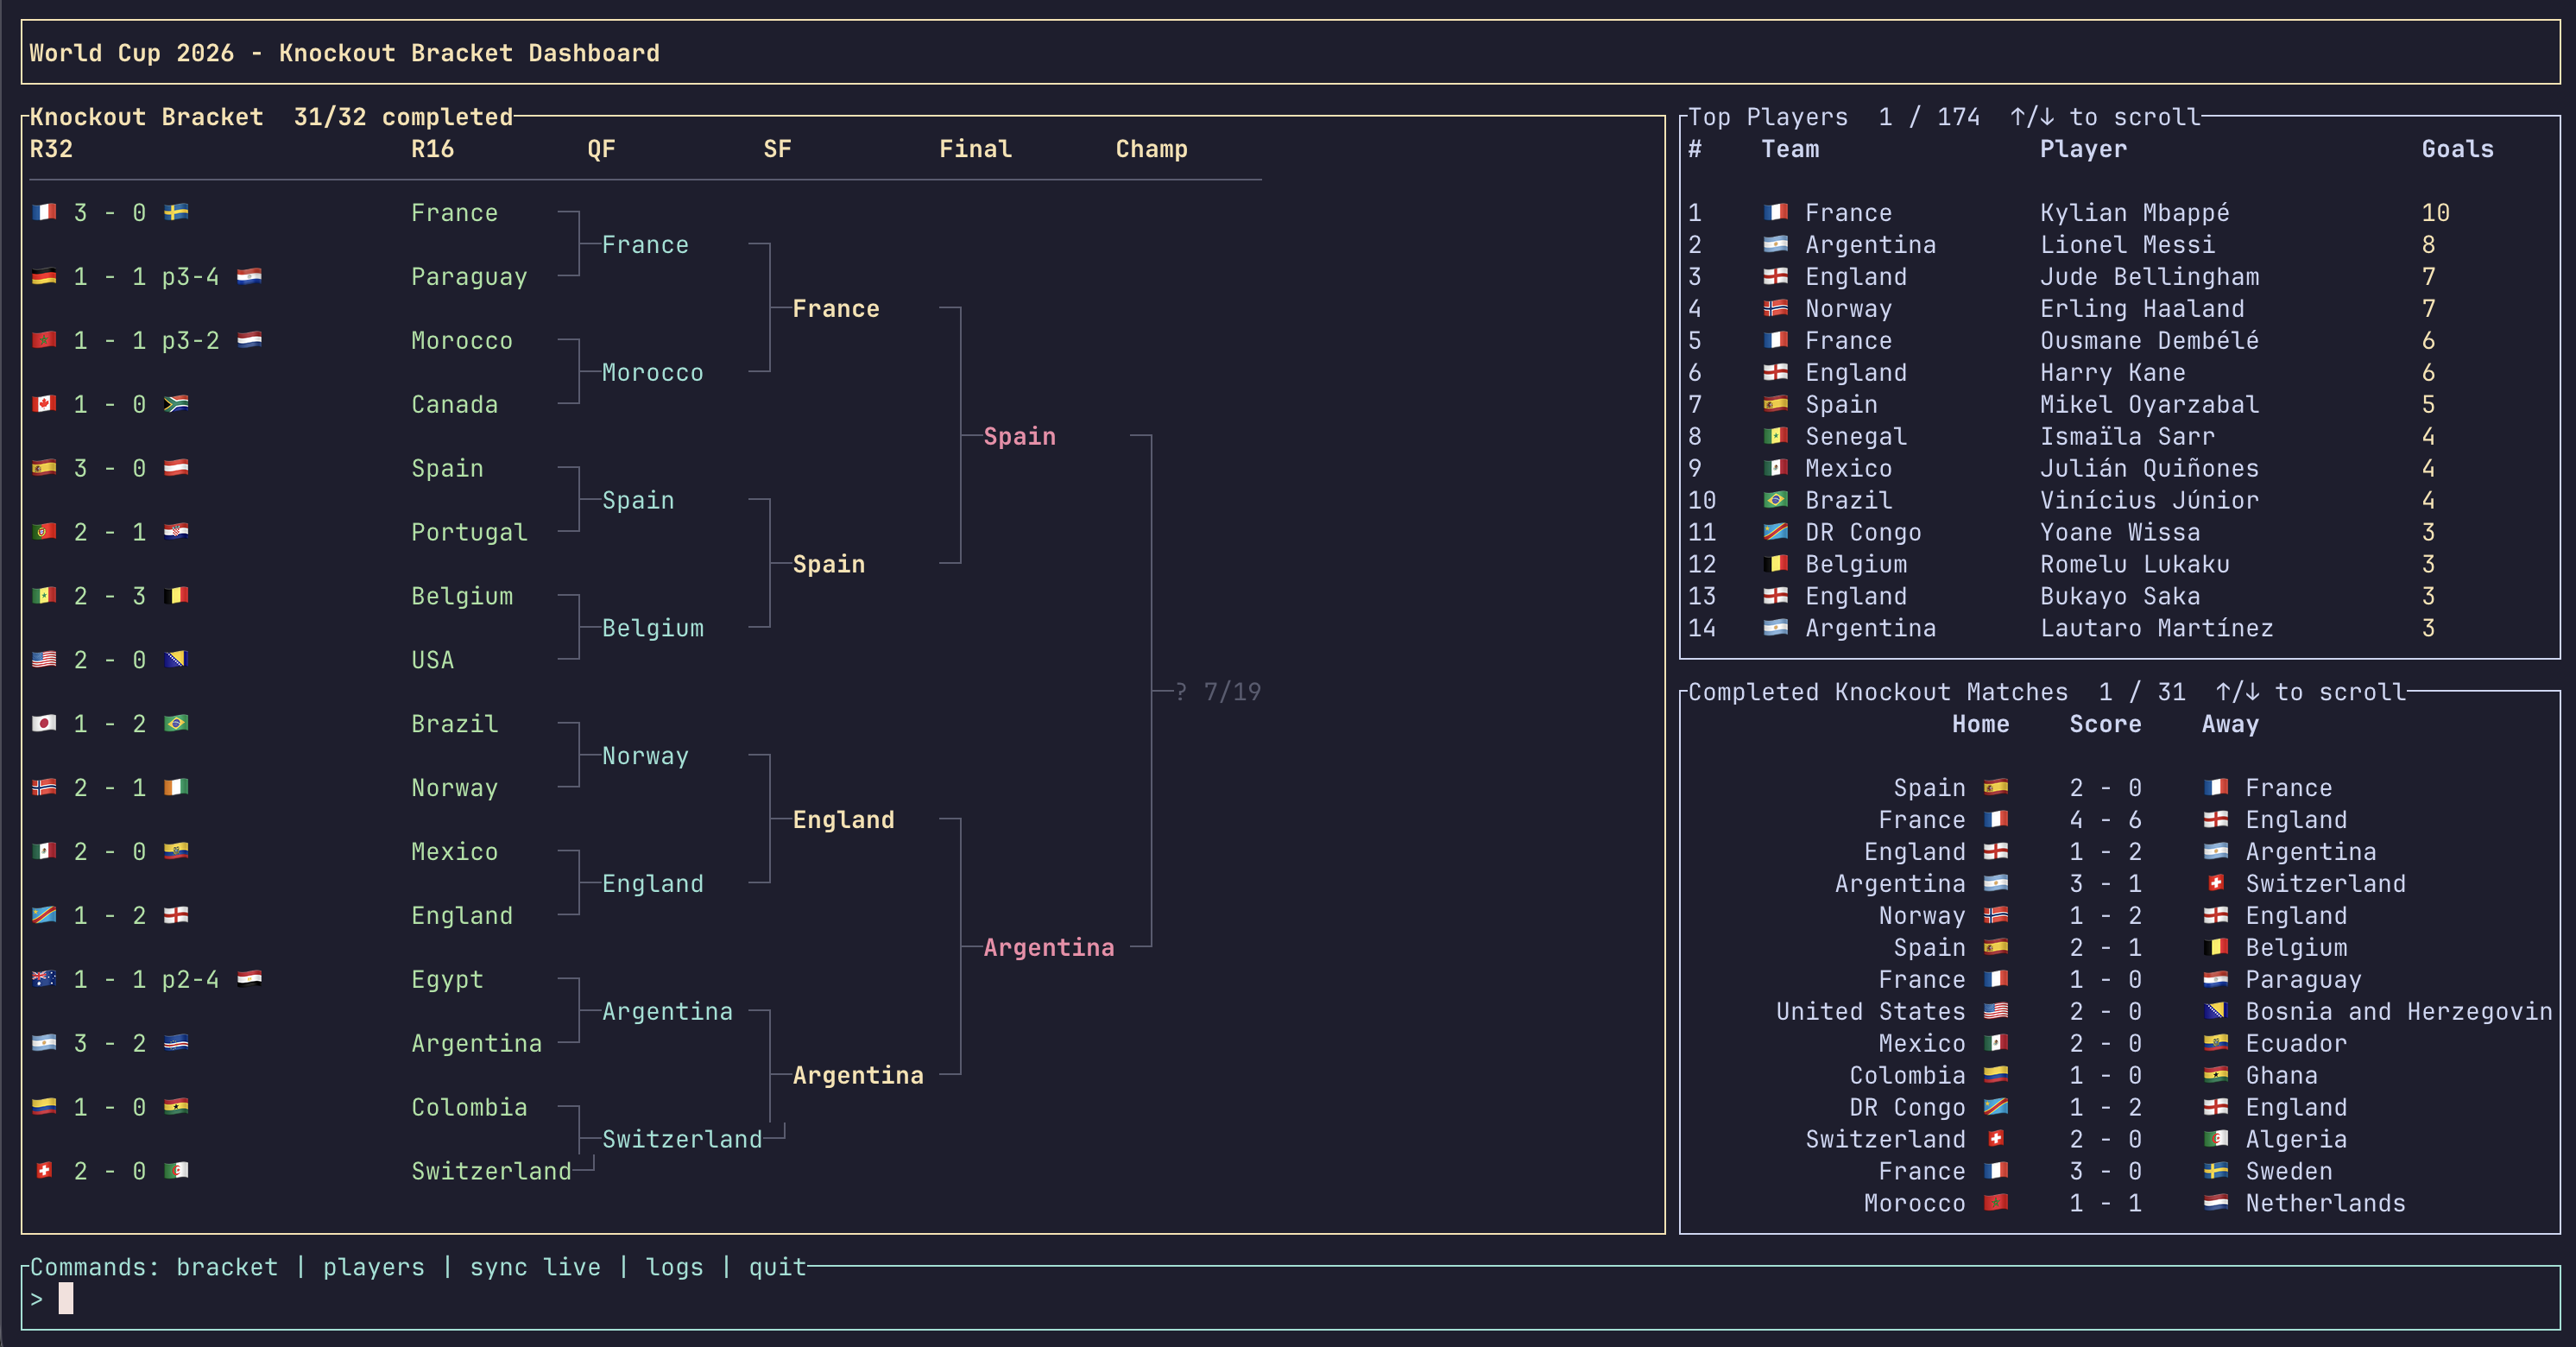Click Egypt in the R16 column
The width and height of the screenshot is (2576, 1347).
447,979
